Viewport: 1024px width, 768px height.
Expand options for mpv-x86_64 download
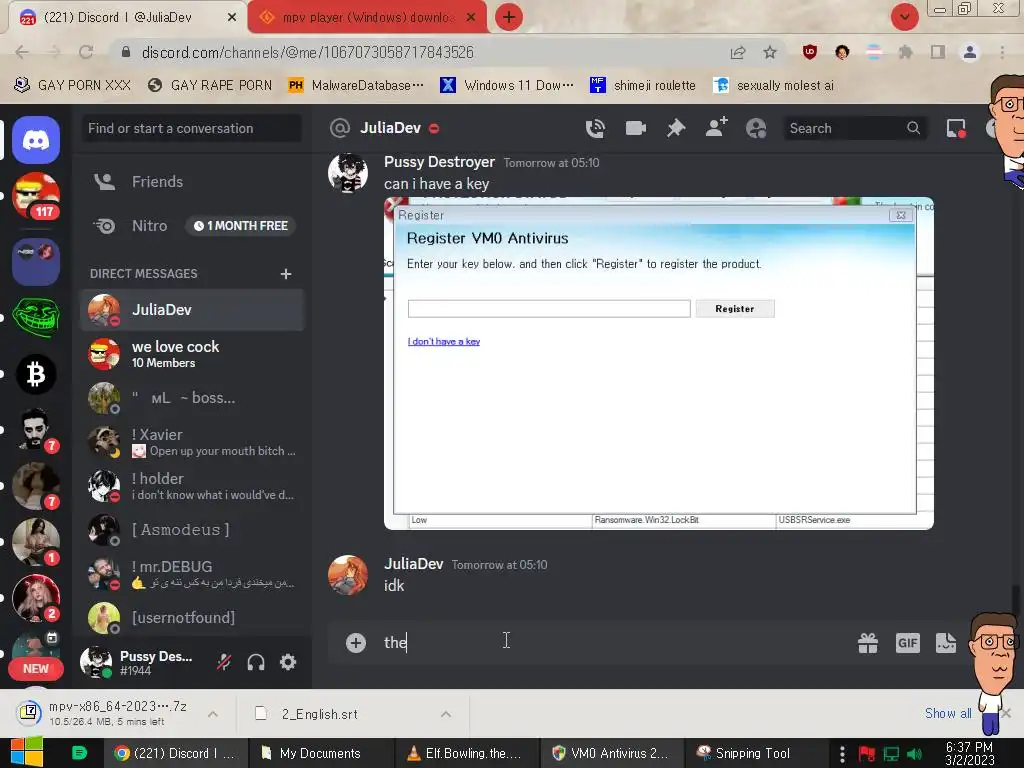tap(213, 714)
